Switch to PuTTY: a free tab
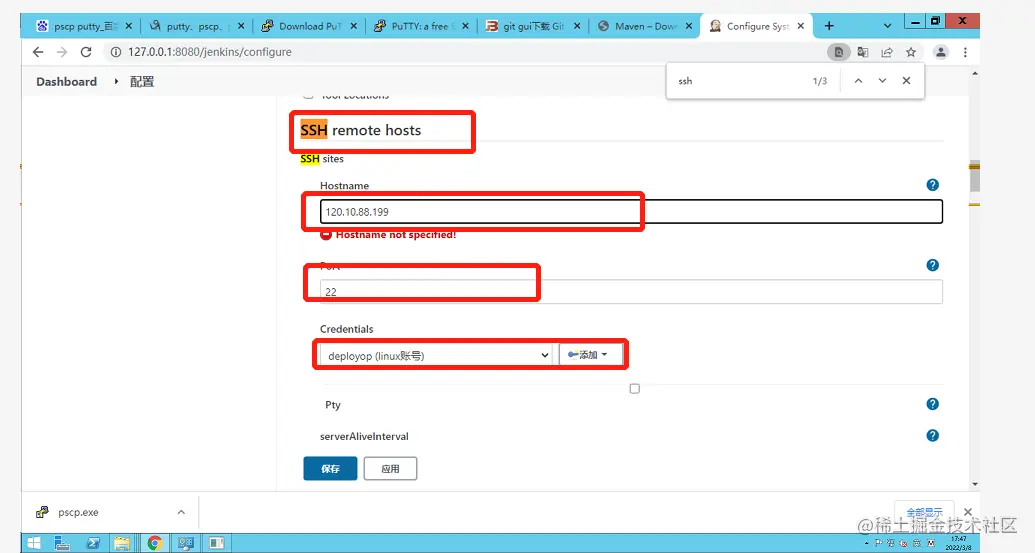 point(420,26)
